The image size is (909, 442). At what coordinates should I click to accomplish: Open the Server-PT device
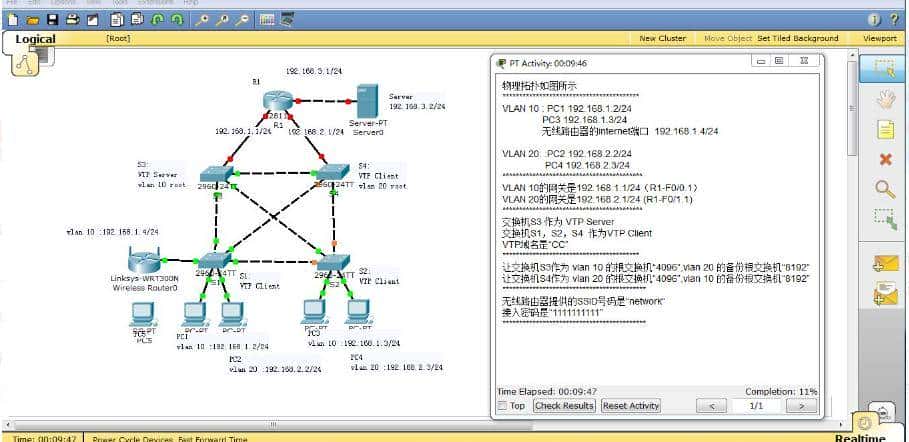[x=366, y=101]
